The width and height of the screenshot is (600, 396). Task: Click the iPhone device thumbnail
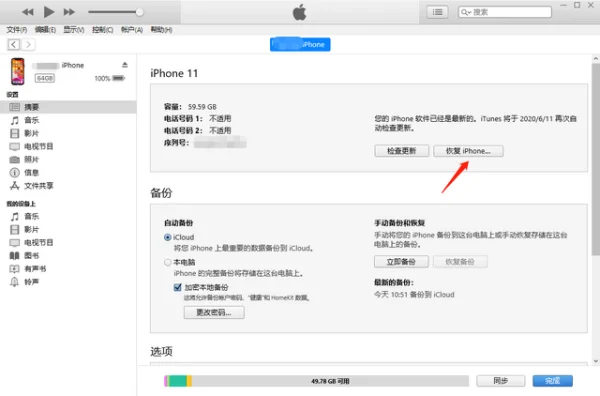(18, 72)
